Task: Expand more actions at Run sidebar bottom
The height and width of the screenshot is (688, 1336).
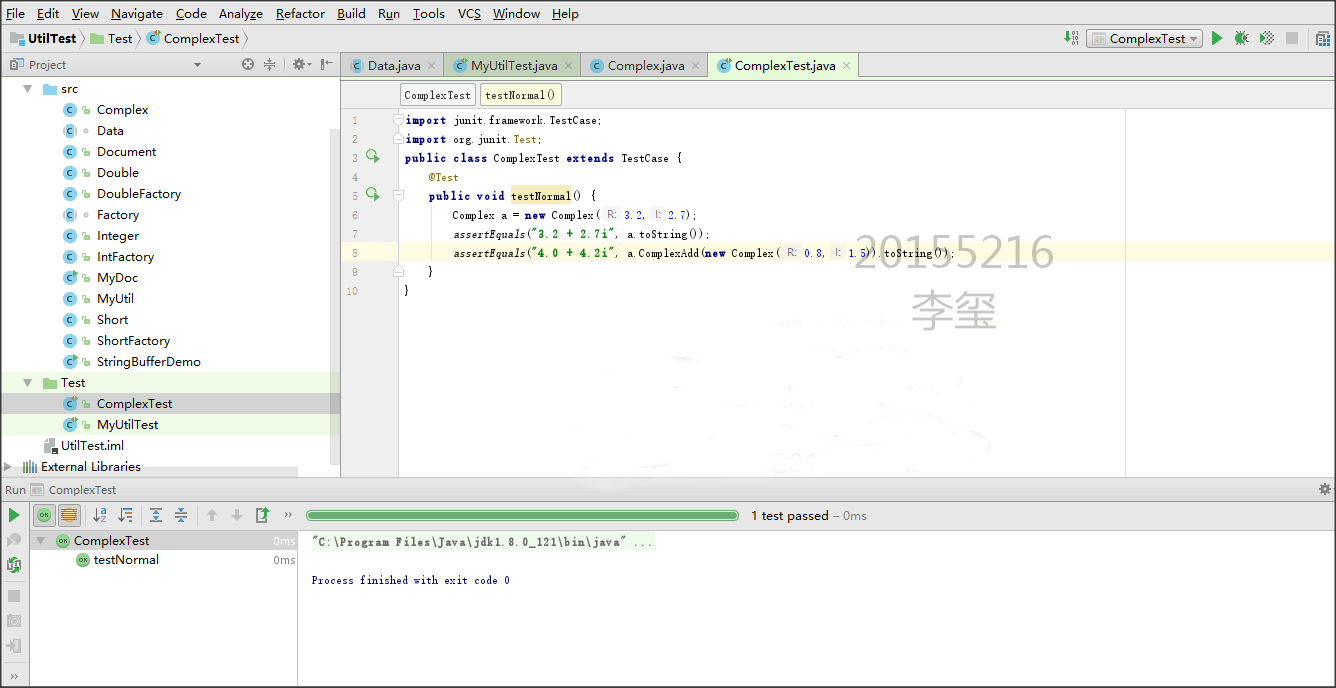Action: 14,676
